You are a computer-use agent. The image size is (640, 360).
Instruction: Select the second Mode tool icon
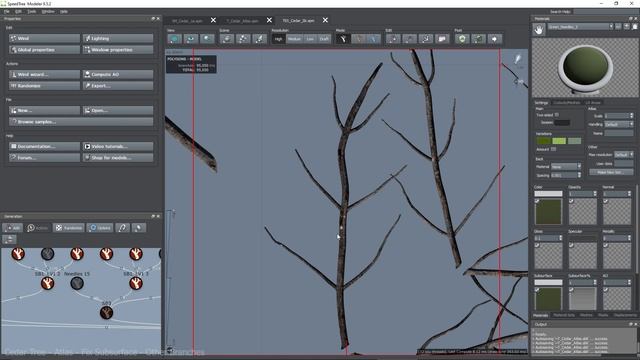click(x=358, y=39)
